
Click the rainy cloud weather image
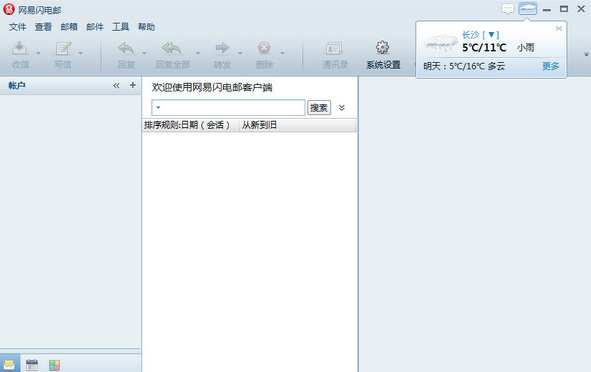[440, 42]
